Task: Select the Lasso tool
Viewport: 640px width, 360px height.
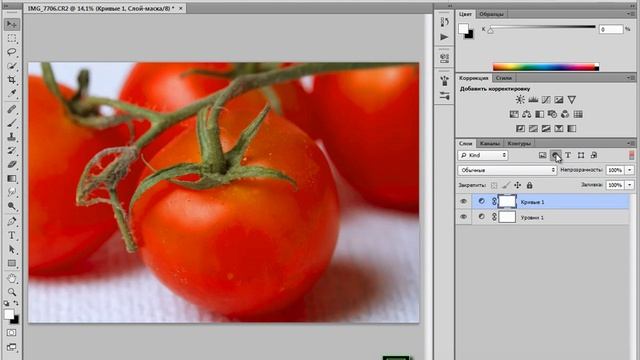Action: [11, 52]
